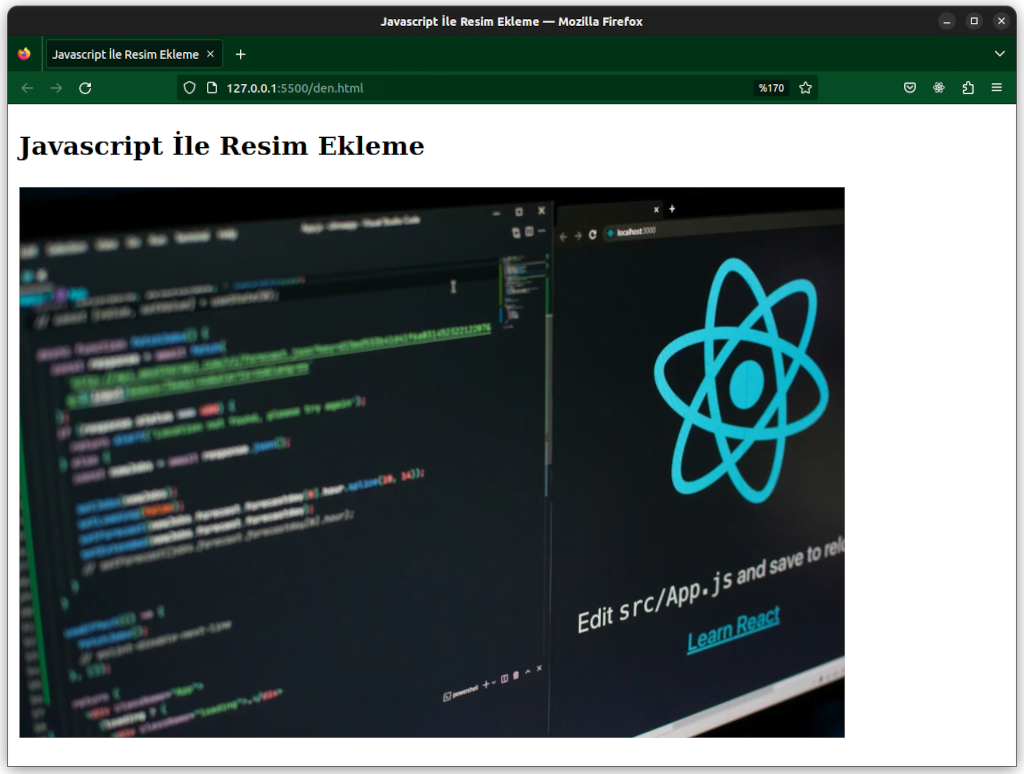Click the React code editor image
Viewport: 1024px width, 774px height.
(432, 462)
